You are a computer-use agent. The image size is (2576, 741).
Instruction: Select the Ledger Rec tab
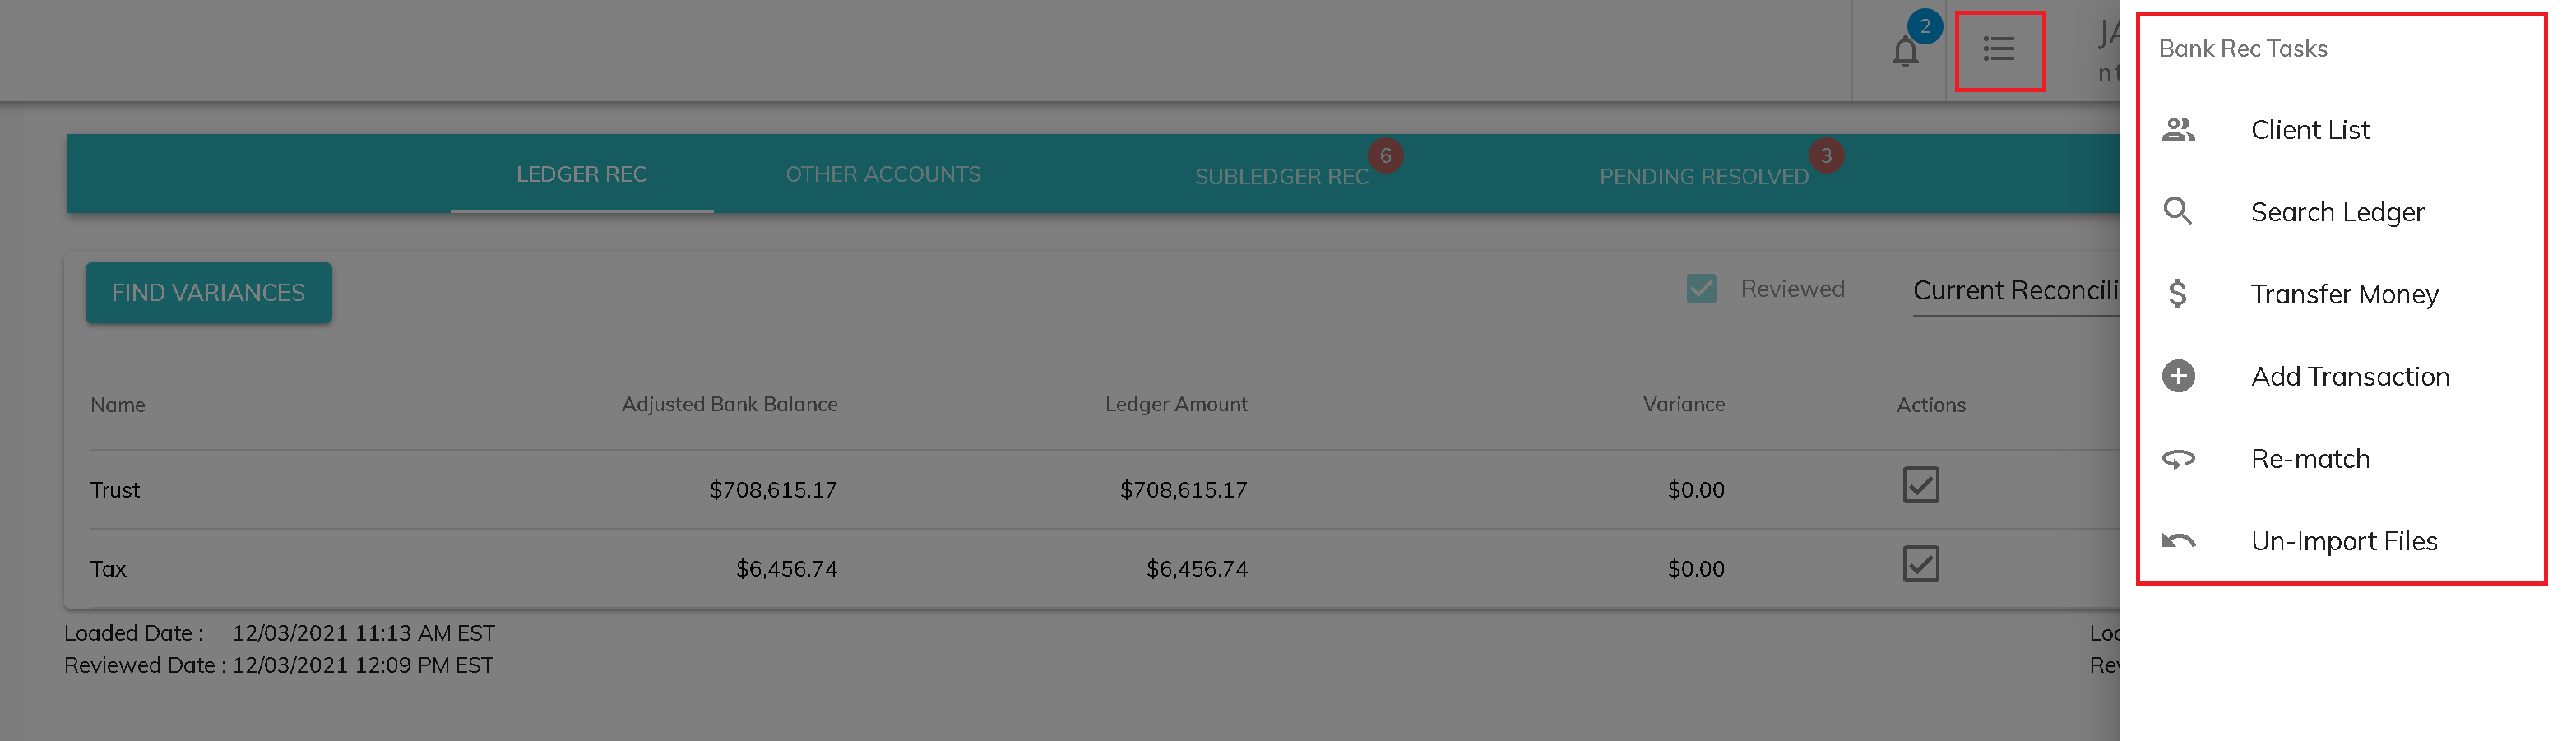point(581,175)
